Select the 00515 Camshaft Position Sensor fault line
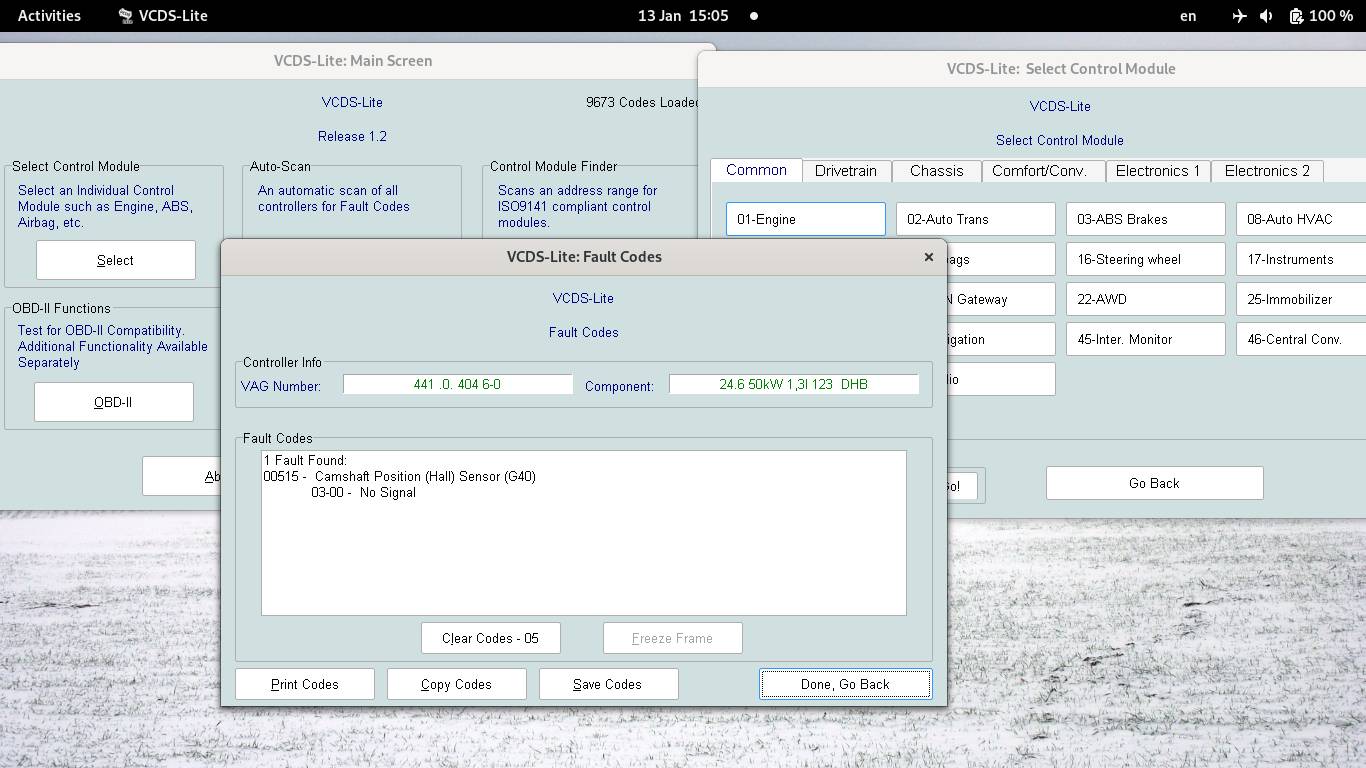Screen dimensions: 1366x768 click(400, 476)
